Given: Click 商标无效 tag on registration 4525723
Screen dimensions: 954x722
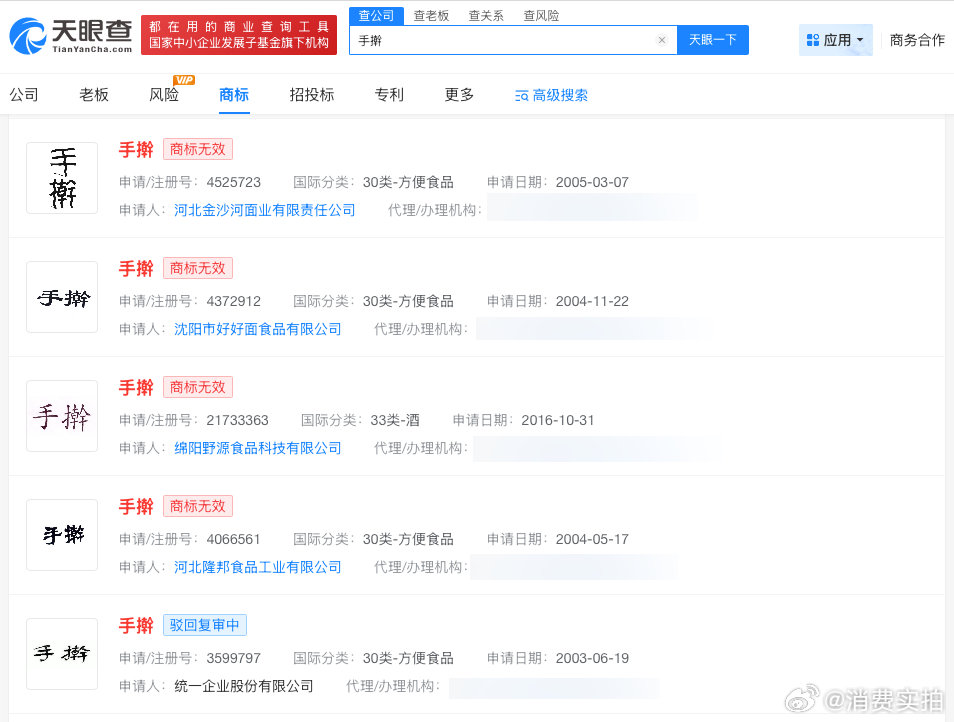Looking at the screenshot, I should pyautogui.click(x=198, y=149).
